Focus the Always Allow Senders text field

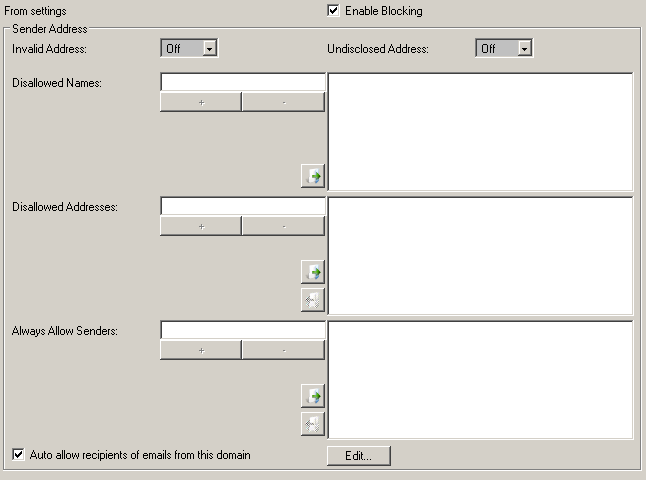(x=242, y=330)
